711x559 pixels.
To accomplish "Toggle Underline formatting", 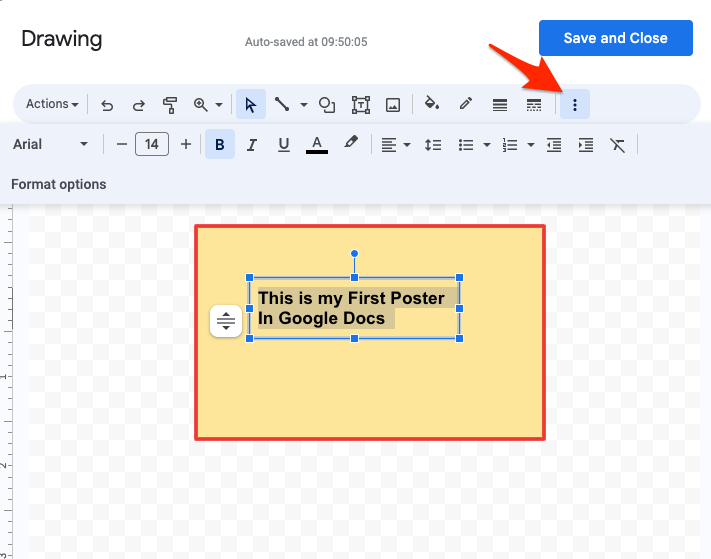I will click(x=284, y=145).
